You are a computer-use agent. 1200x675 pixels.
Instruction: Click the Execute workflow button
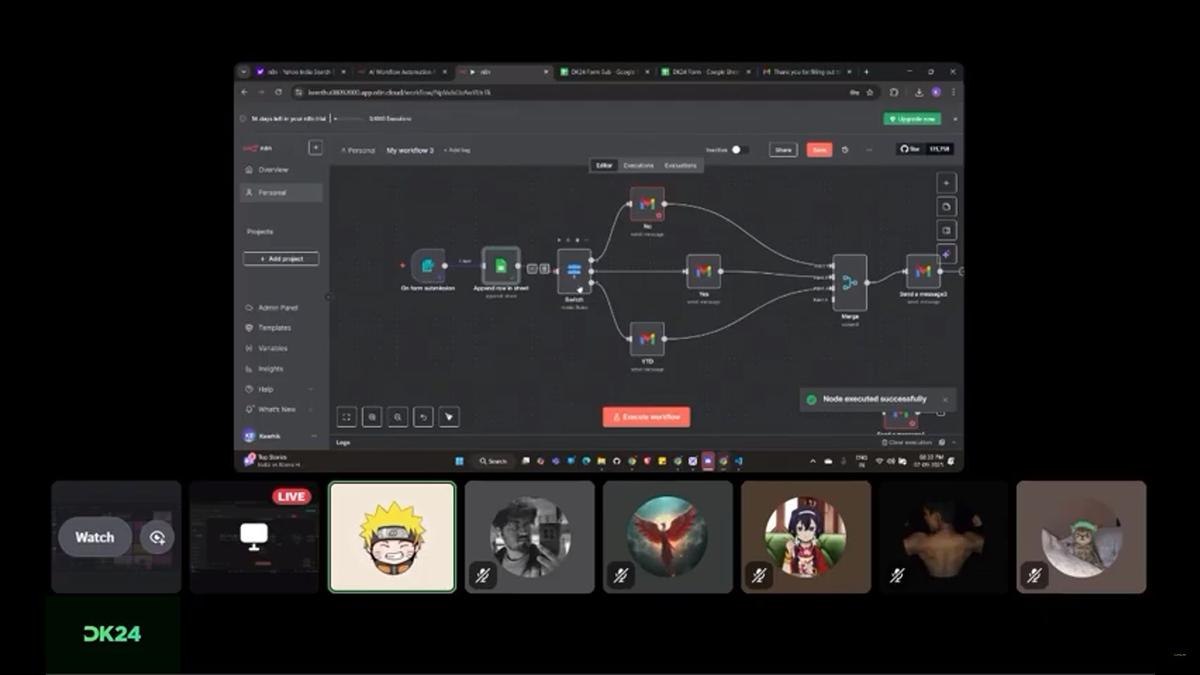[647, 417]
